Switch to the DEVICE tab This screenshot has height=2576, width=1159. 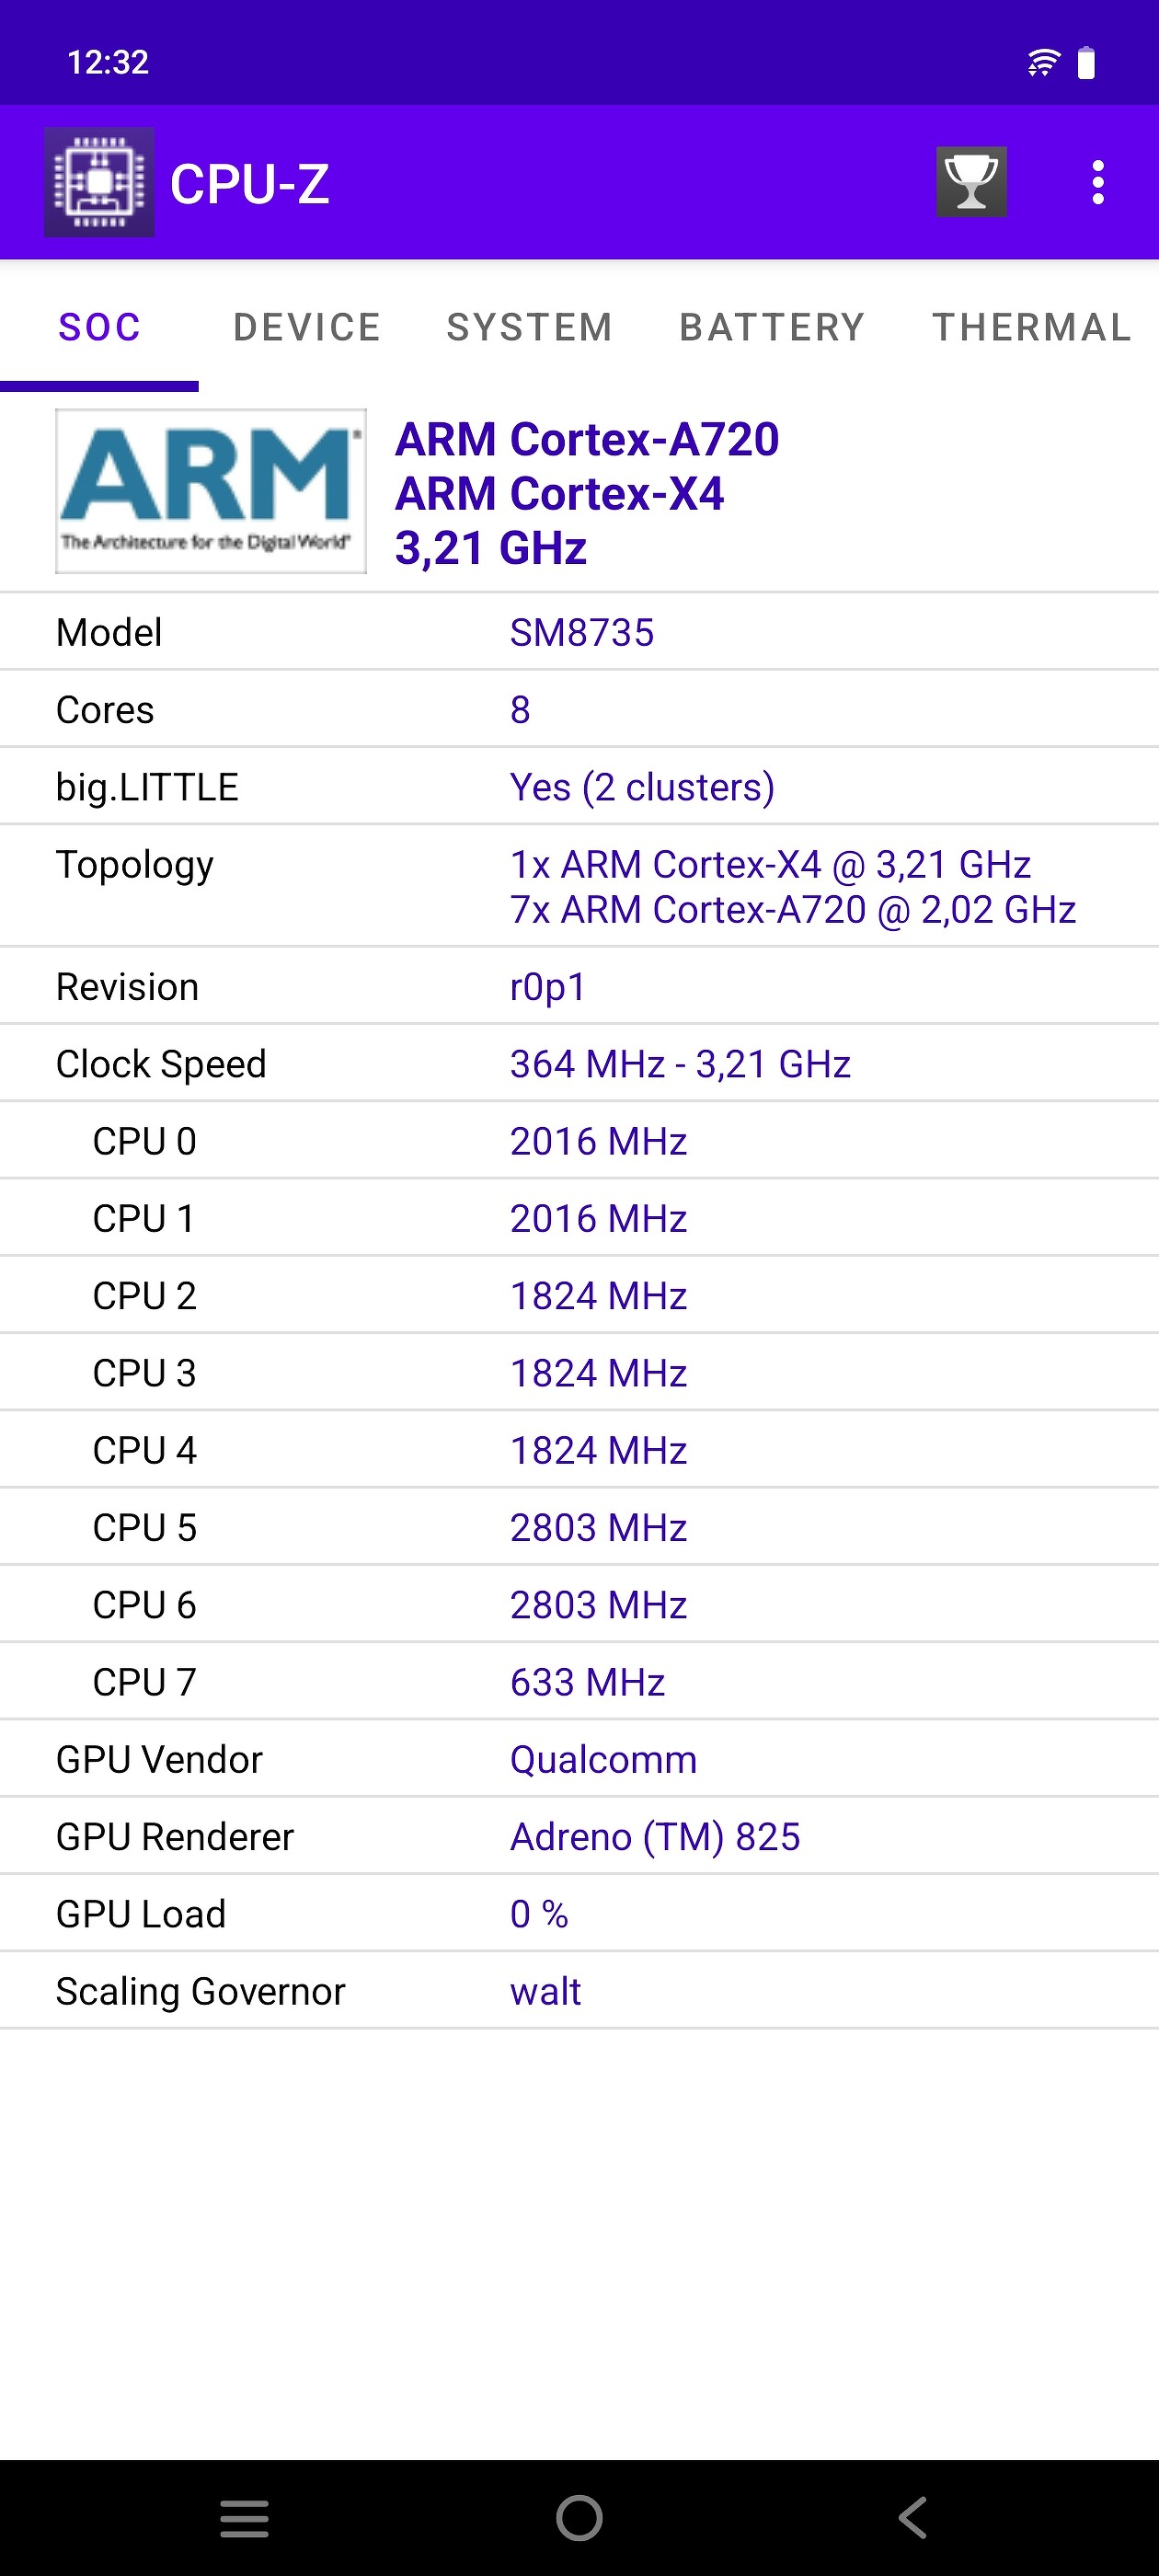coord(306,327)
